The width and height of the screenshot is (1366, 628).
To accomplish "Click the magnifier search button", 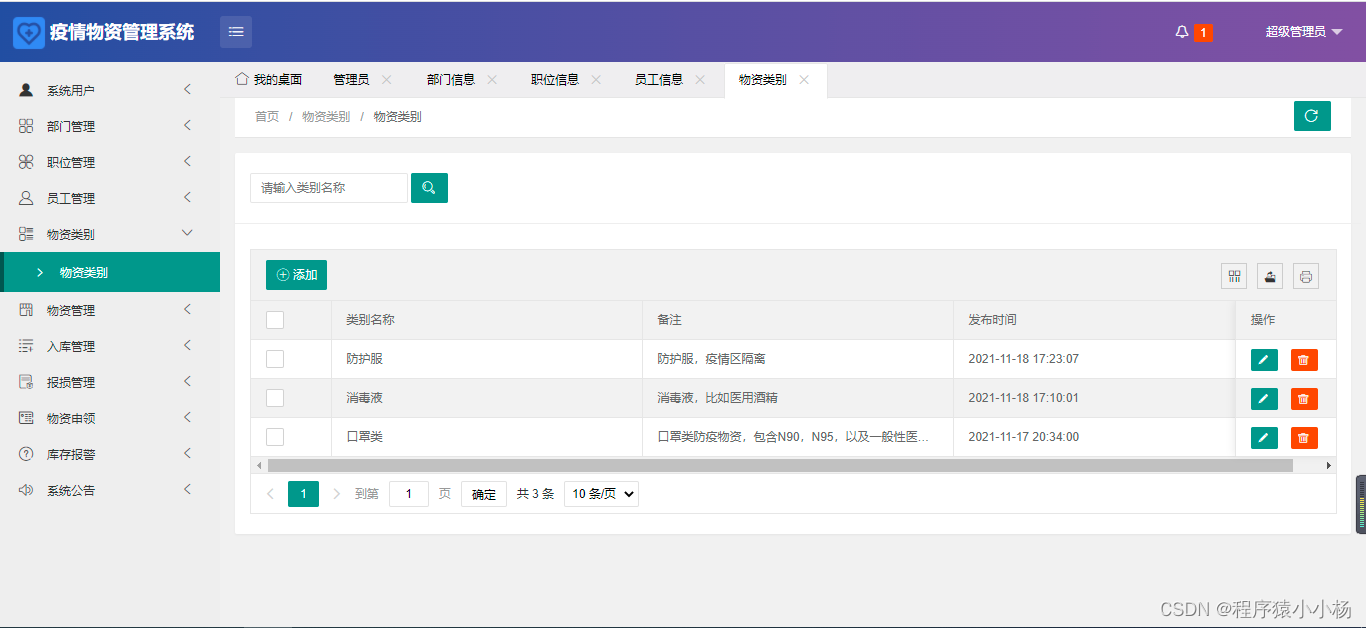I will (x=429, y=188).
